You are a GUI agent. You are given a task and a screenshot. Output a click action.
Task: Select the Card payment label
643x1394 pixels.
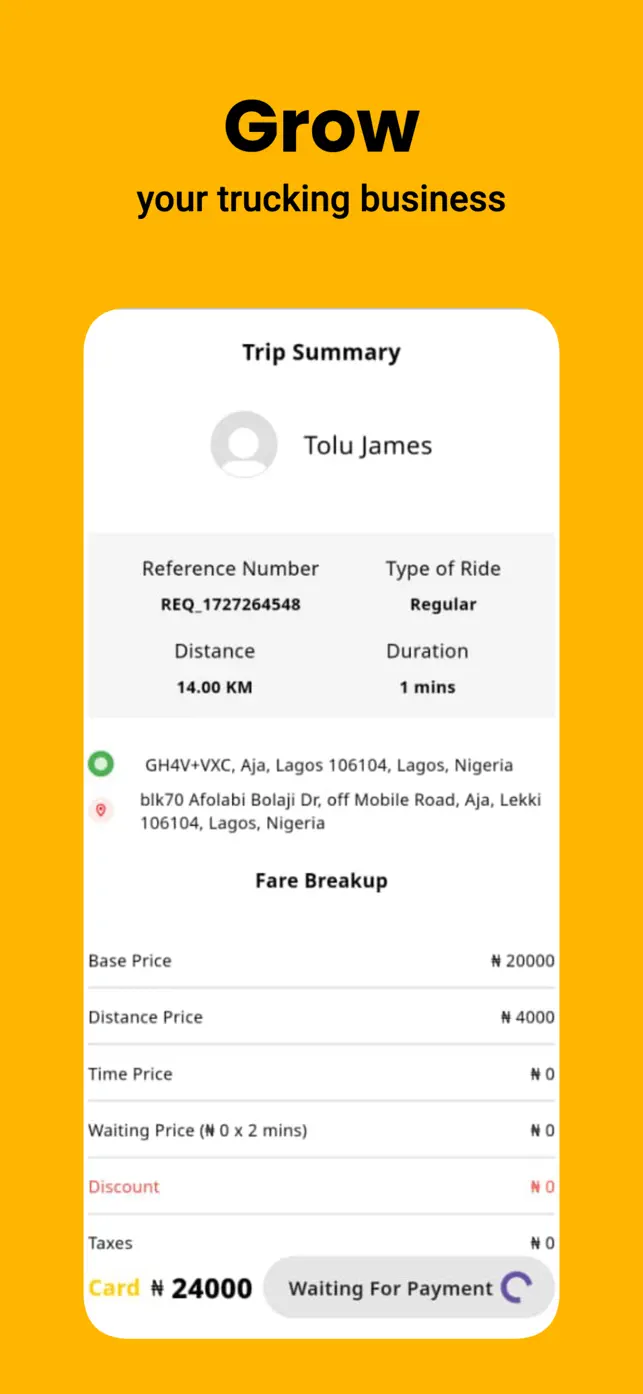[x=114, y=1288]
